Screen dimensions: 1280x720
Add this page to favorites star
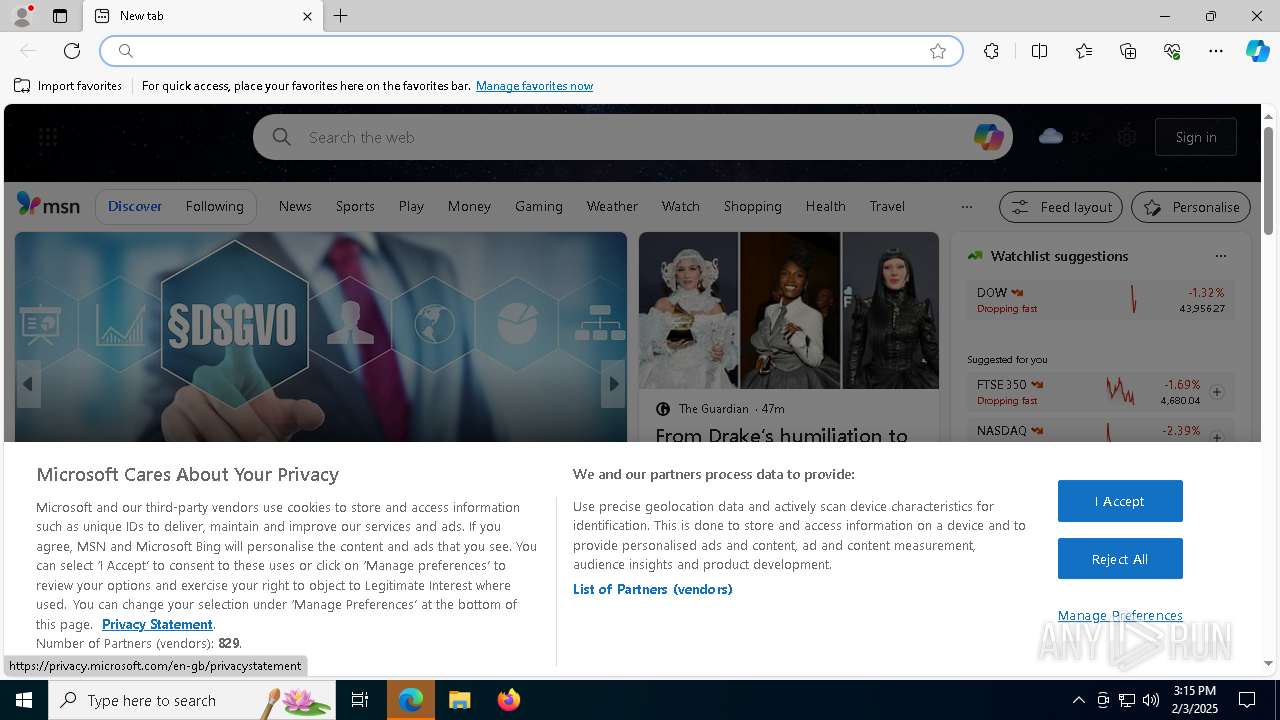point(938,51)
